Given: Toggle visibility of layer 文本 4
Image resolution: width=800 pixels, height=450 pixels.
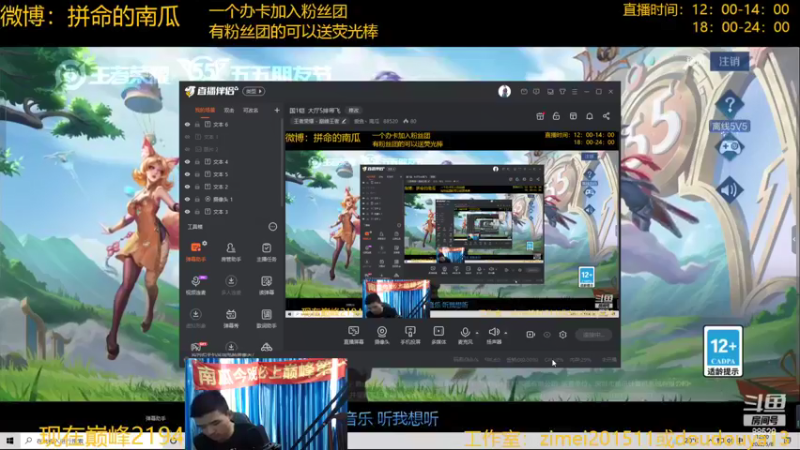Looking at the screenshot, I should [187, 162].
